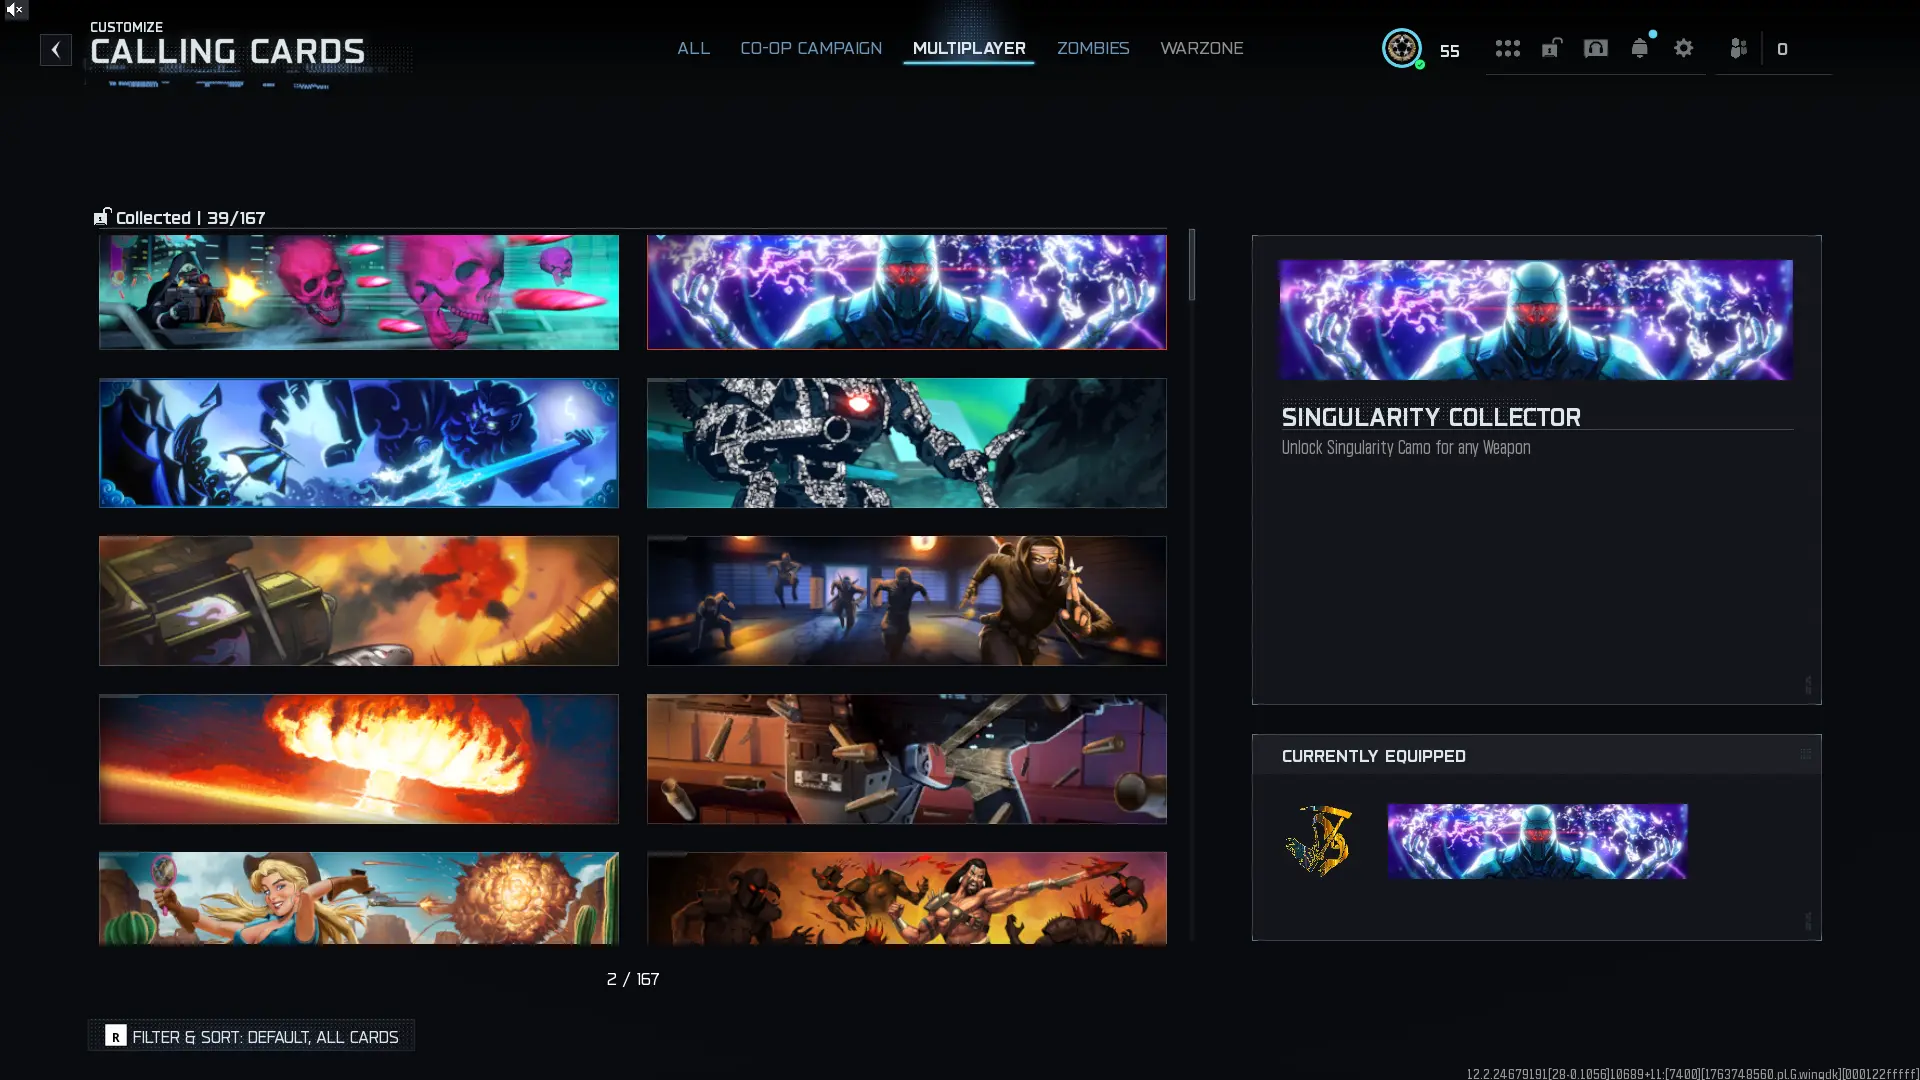Click the muted speaker icon in corner
Image resolution: width=1920 pixels, height=1080 pixels.
click(x=14, y=10)
